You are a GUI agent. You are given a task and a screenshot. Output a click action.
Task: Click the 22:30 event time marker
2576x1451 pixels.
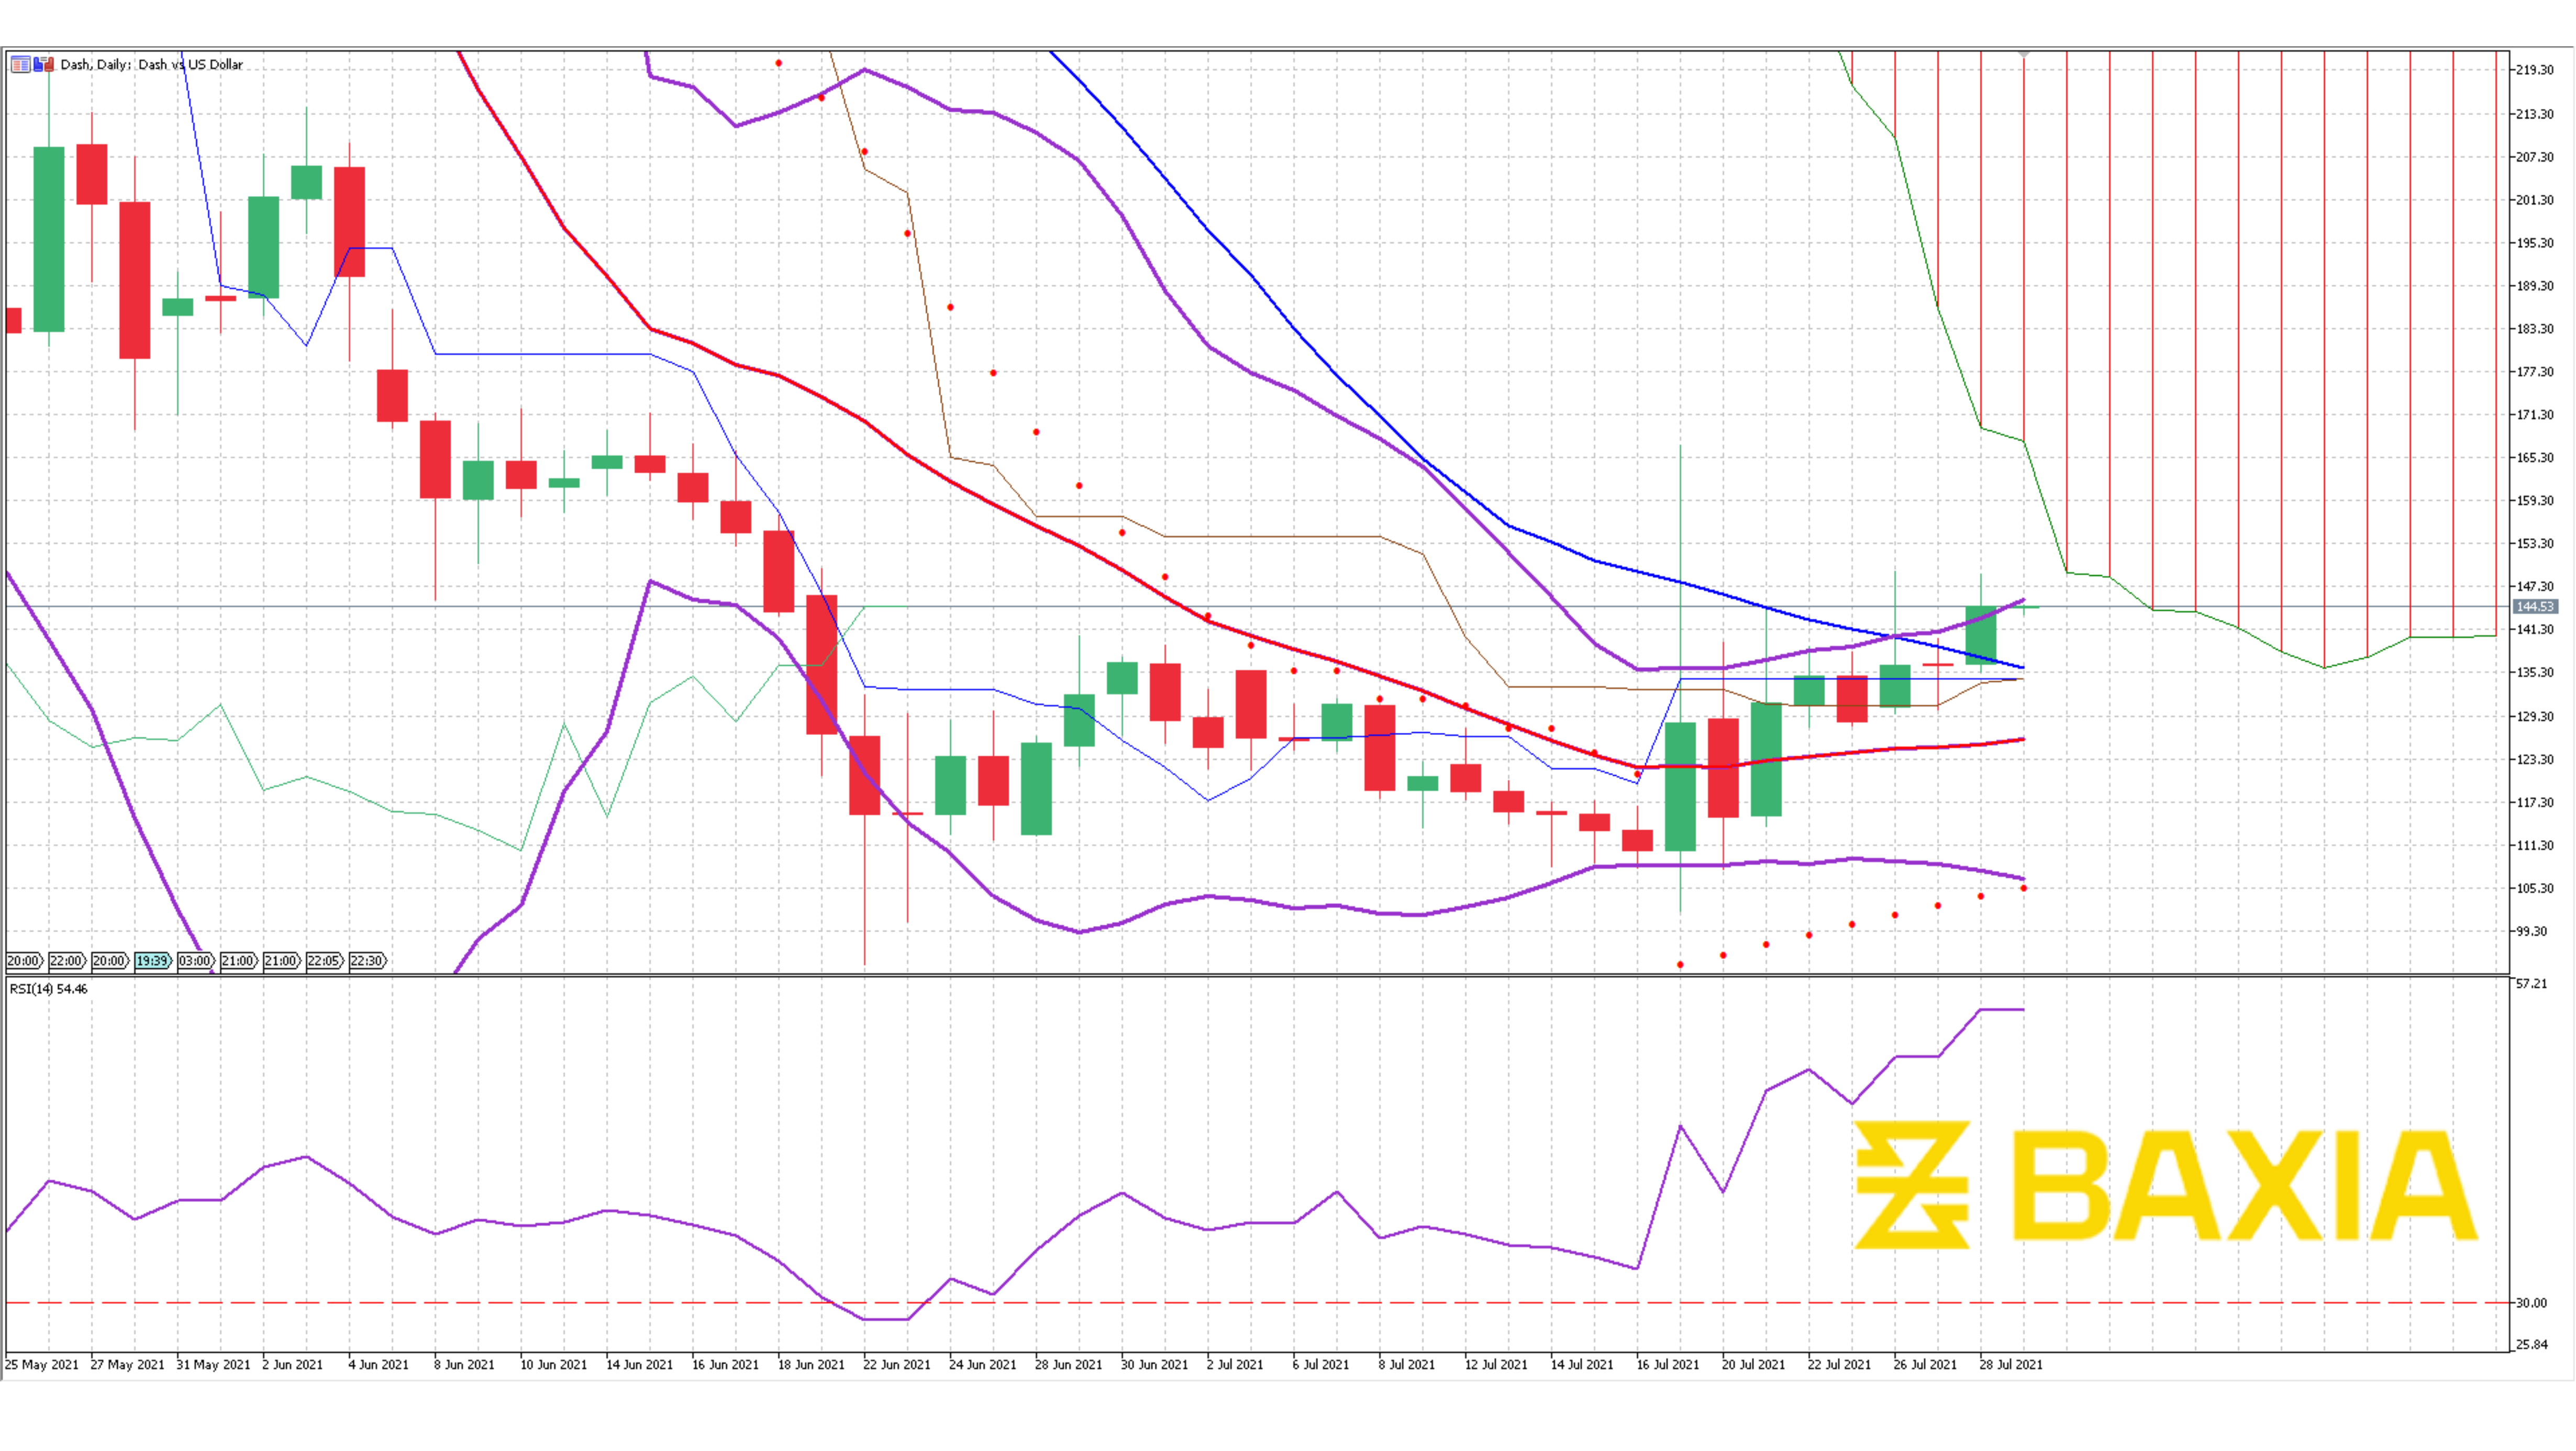pos(366,961)
